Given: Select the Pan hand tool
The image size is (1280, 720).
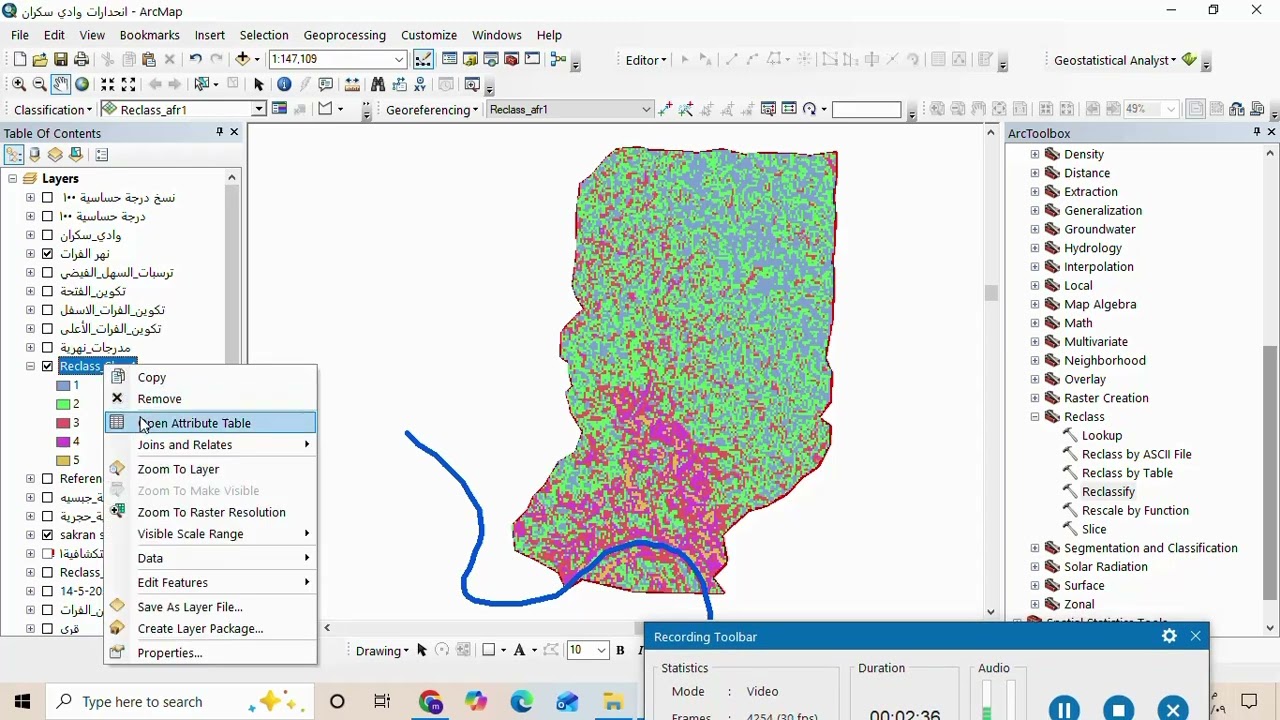Looking at the screenshot, I should (x=61, y=84).
